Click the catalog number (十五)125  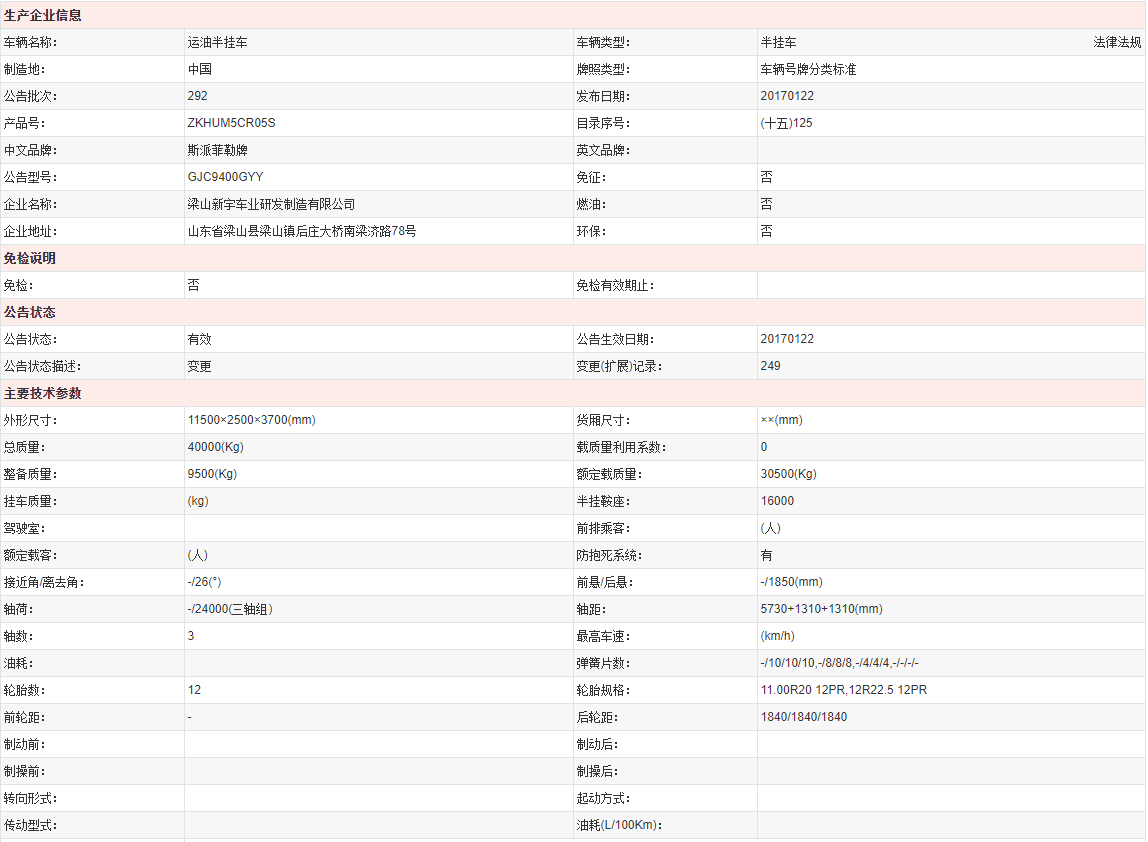pos(786,124)
